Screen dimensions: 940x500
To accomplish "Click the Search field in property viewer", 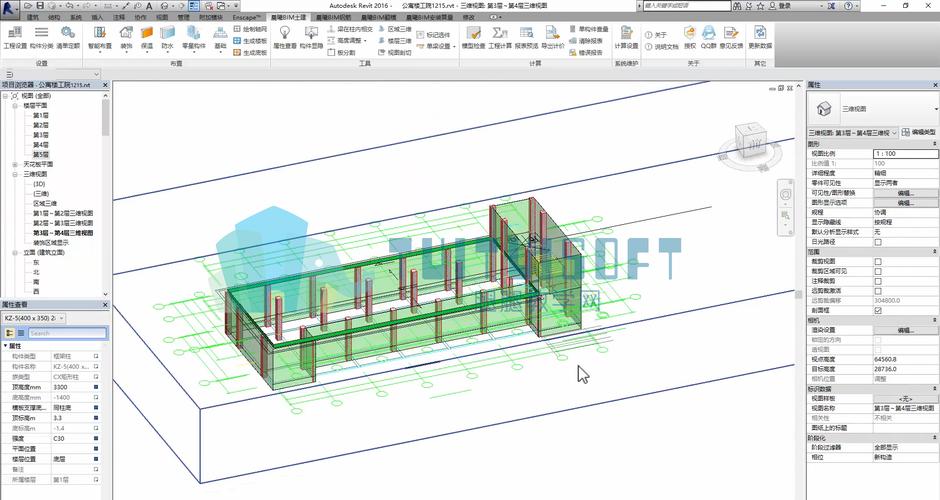I will [67, 333].
